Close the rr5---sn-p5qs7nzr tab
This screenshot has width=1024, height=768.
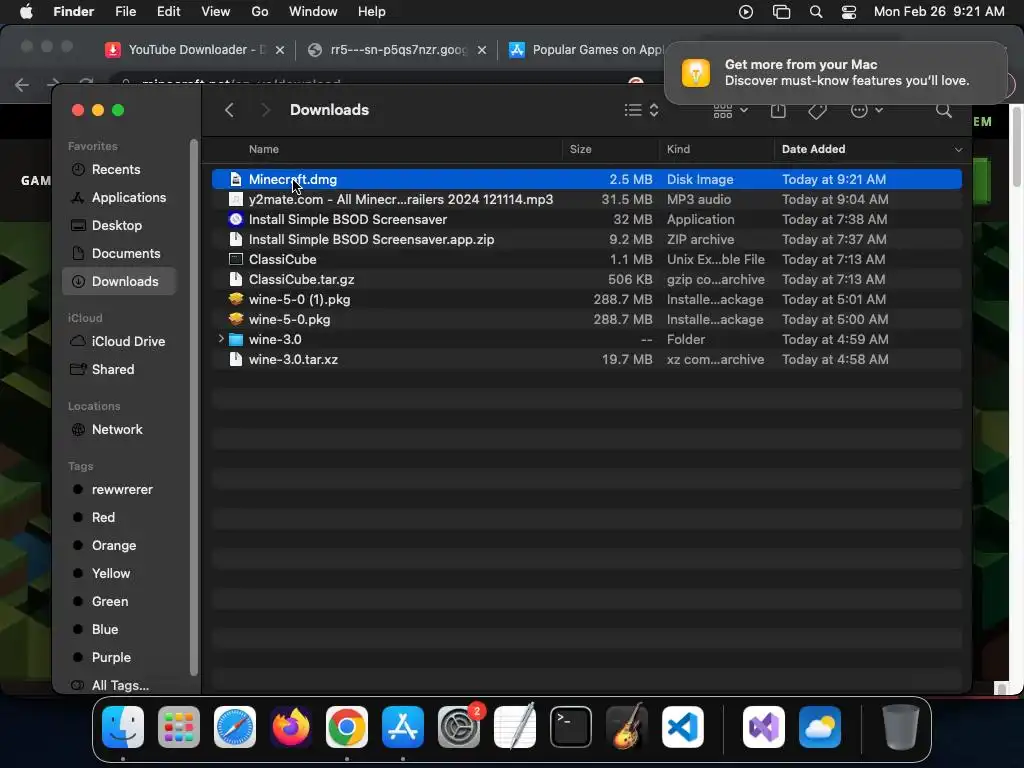click(482, 50)
